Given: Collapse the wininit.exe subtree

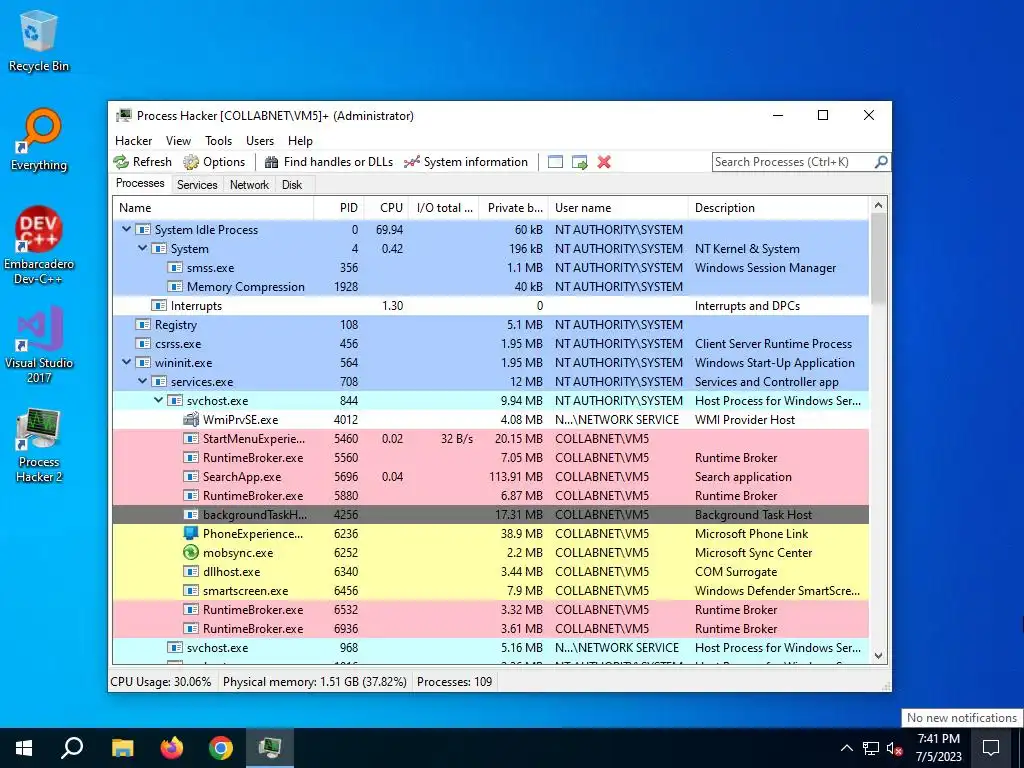Looking at the screenshot, I should [127, 362].
